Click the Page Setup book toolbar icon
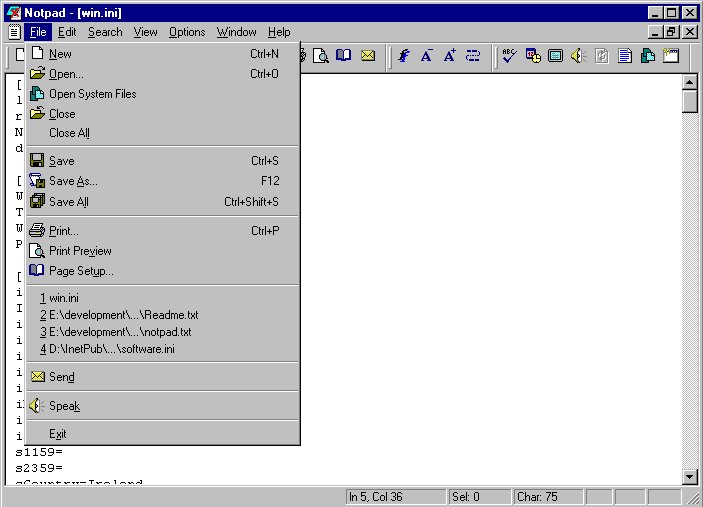 [343, 56]
